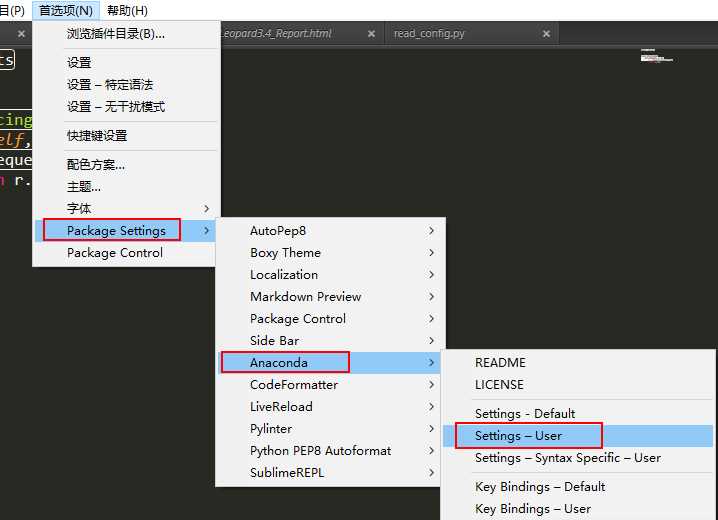Expand the 字体 submenu arrow

tap(207, 209)
